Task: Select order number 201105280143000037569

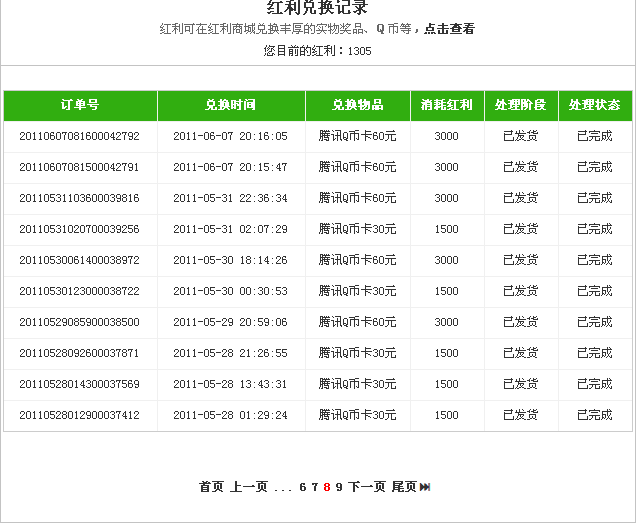Action: click(80, 384)
